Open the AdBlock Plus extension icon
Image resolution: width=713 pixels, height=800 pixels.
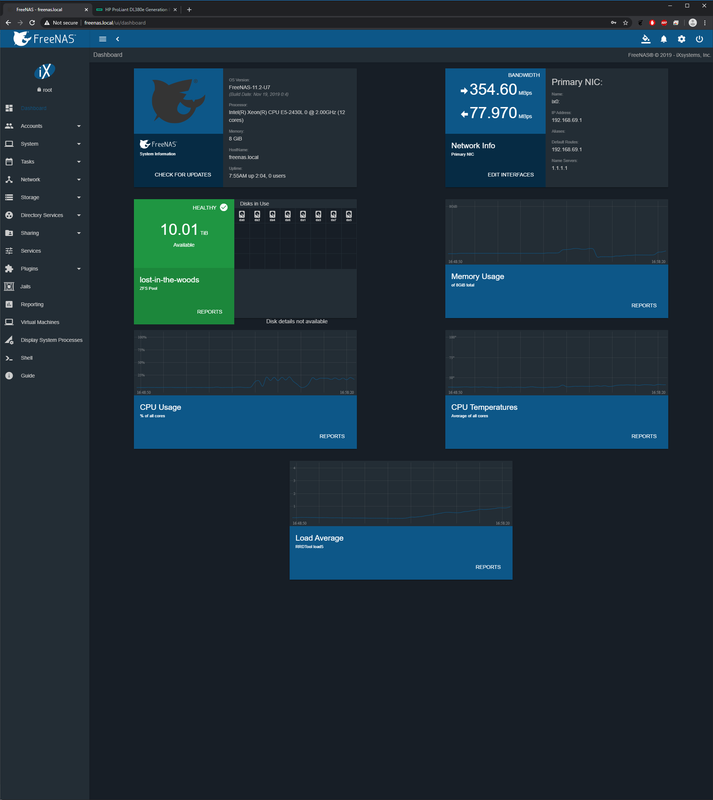tap(664, 23)
